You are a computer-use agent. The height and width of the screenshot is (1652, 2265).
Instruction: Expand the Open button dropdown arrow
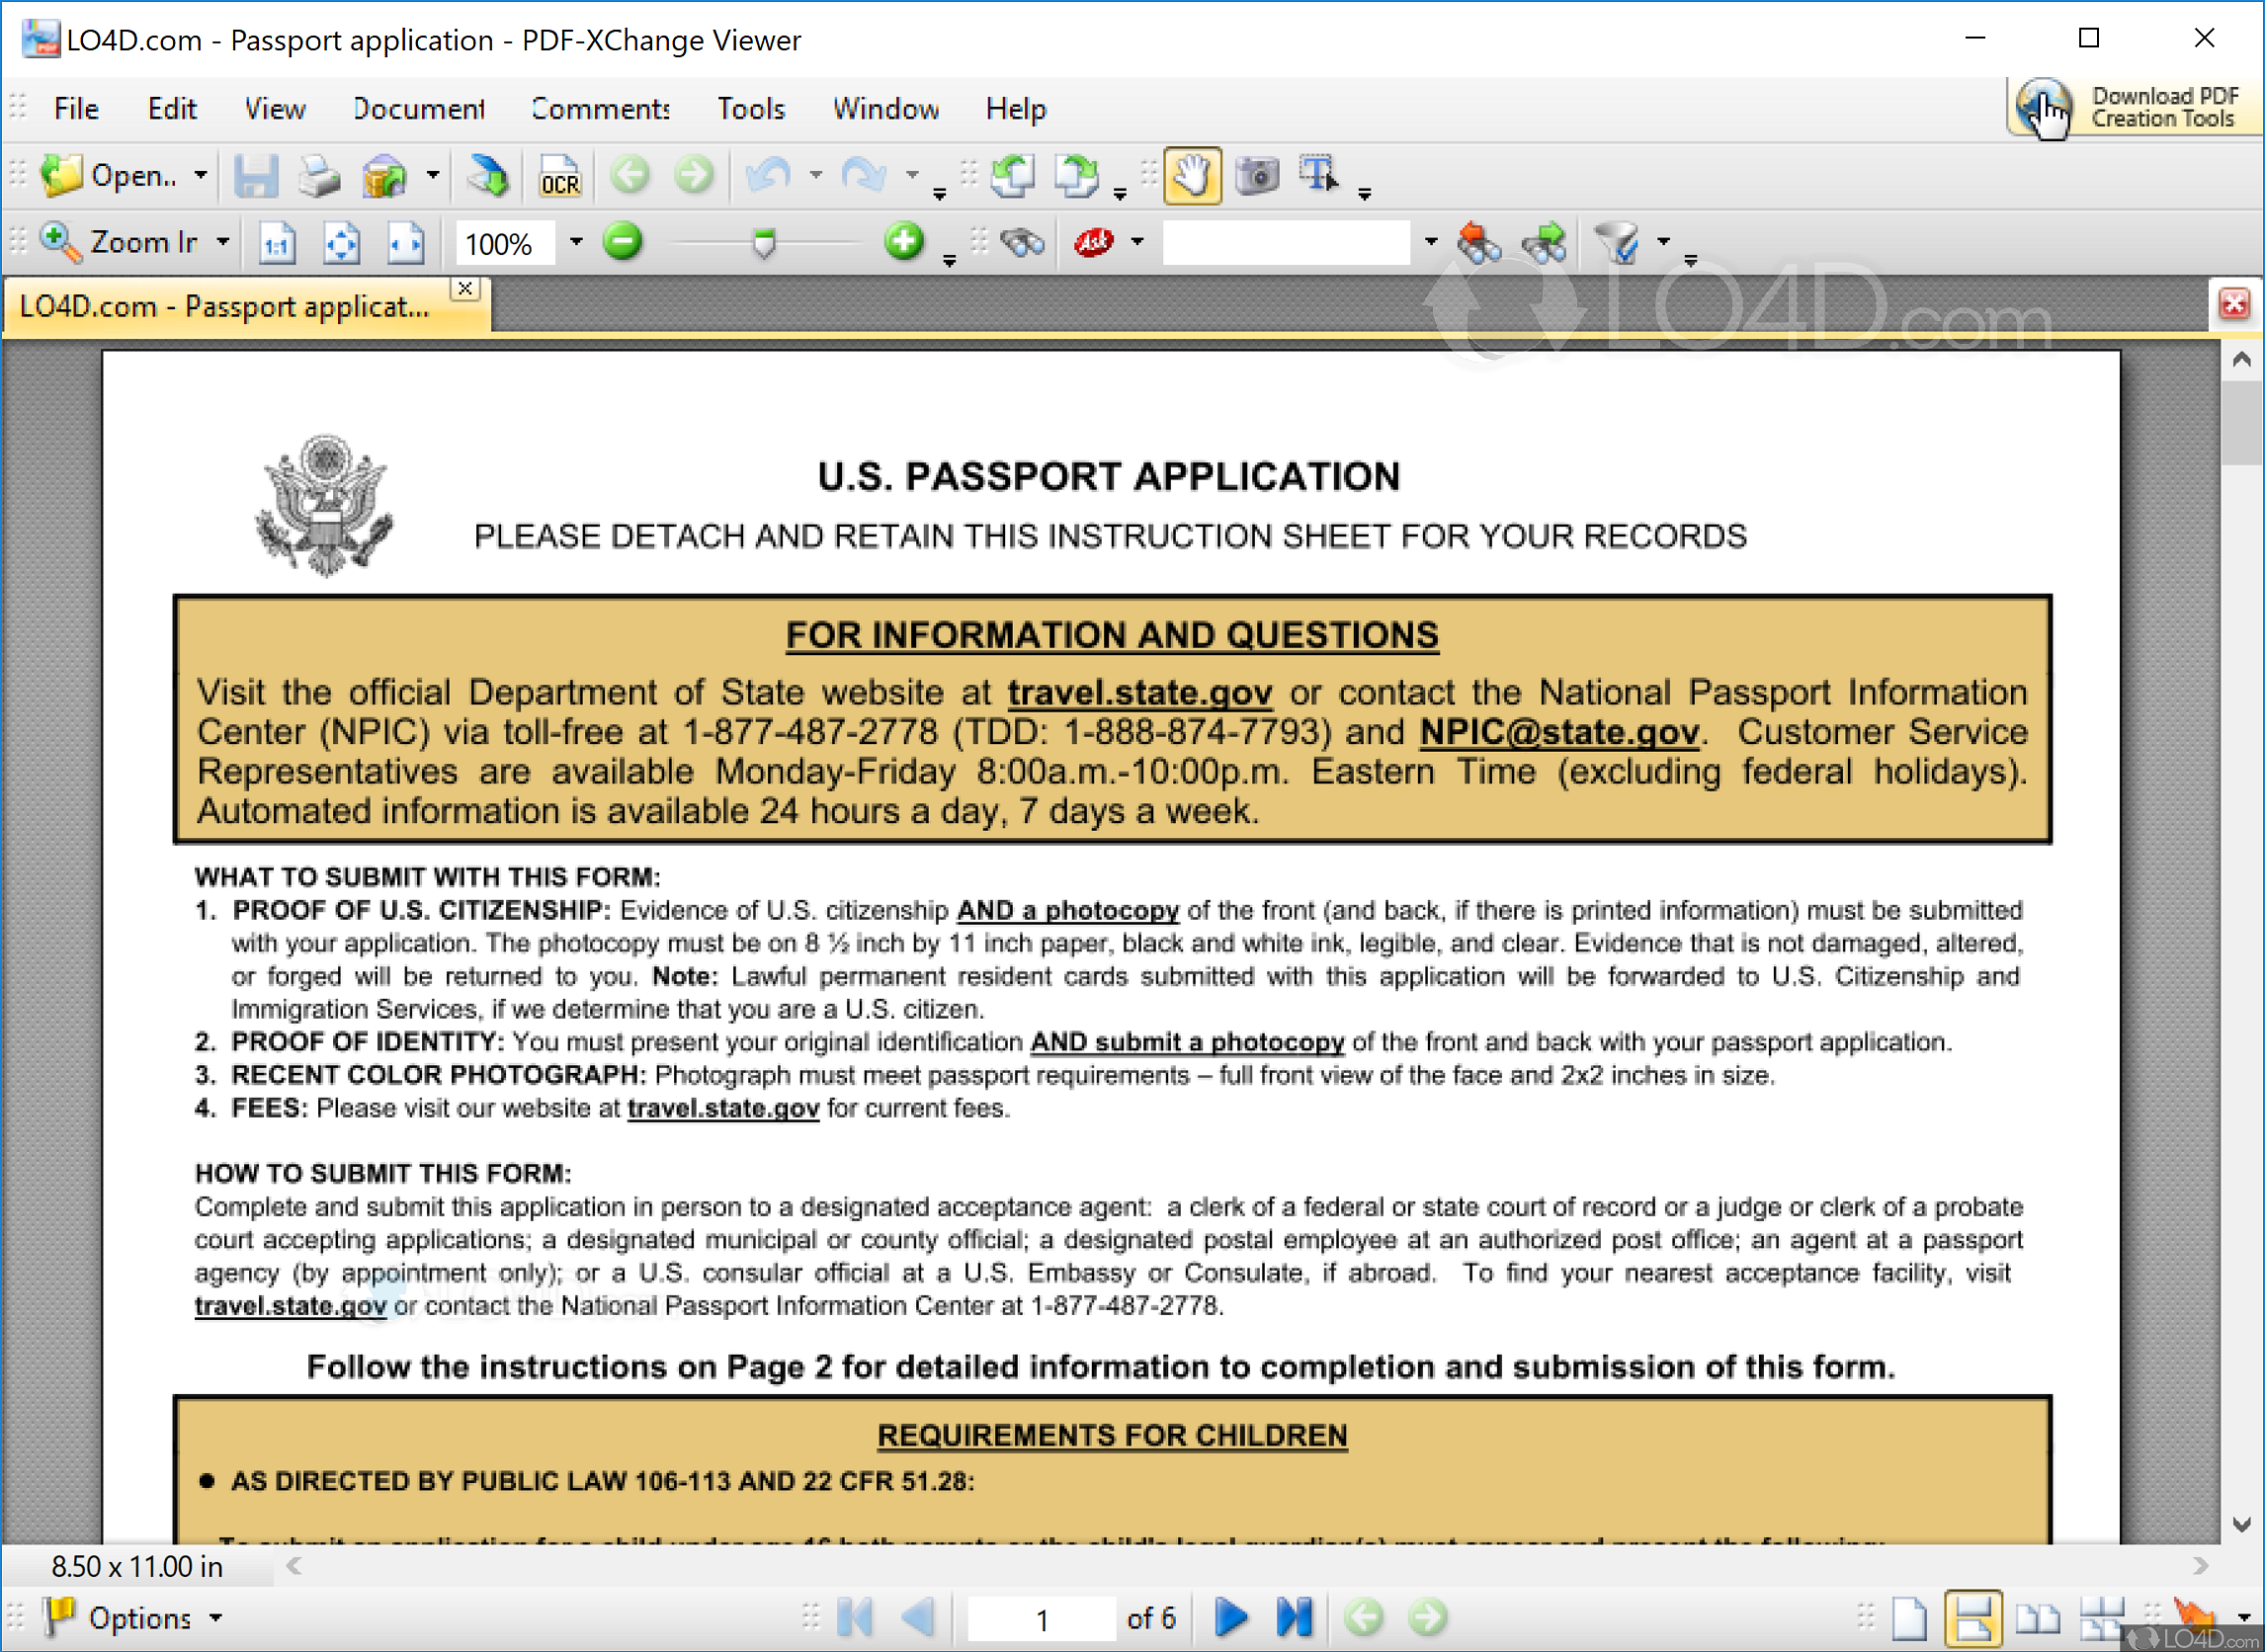201,176
